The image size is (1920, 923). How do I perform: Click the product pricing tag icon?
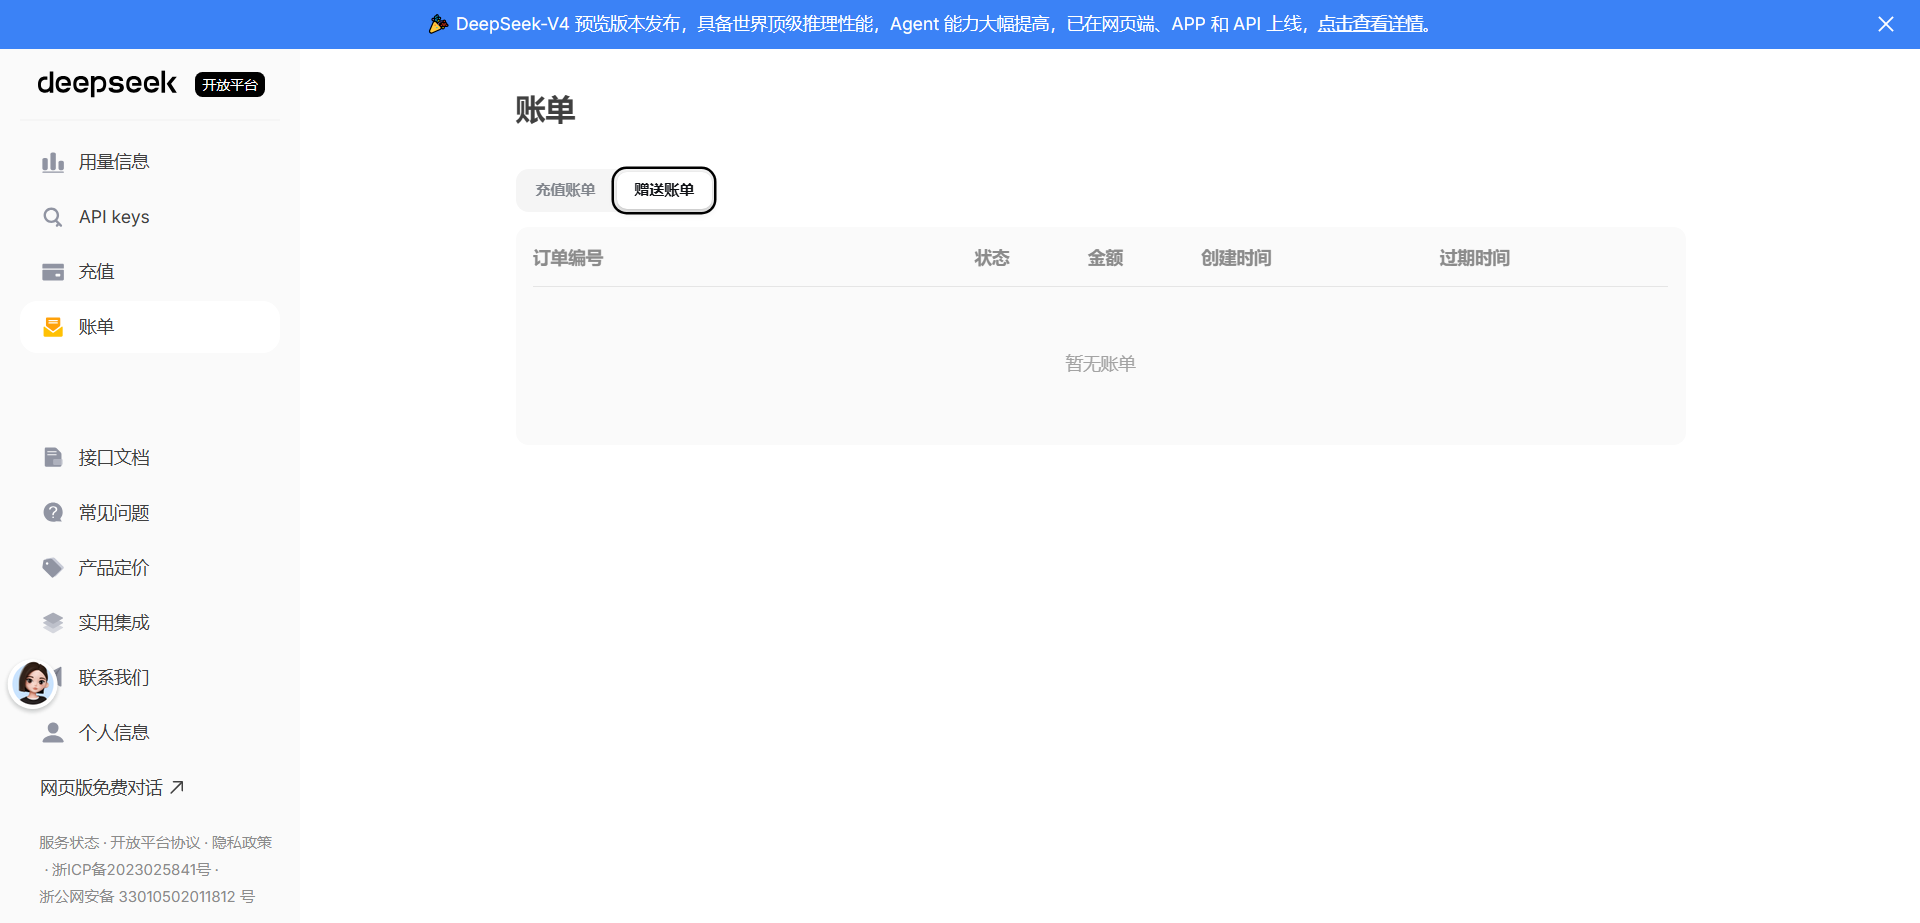[x=53, y=568]
